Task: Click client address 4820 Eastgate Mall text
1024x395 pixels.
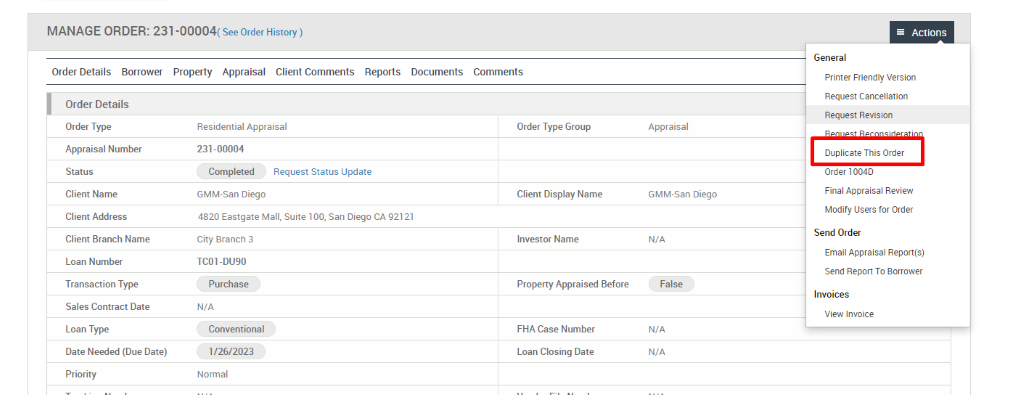Action: tap(306, 217)
